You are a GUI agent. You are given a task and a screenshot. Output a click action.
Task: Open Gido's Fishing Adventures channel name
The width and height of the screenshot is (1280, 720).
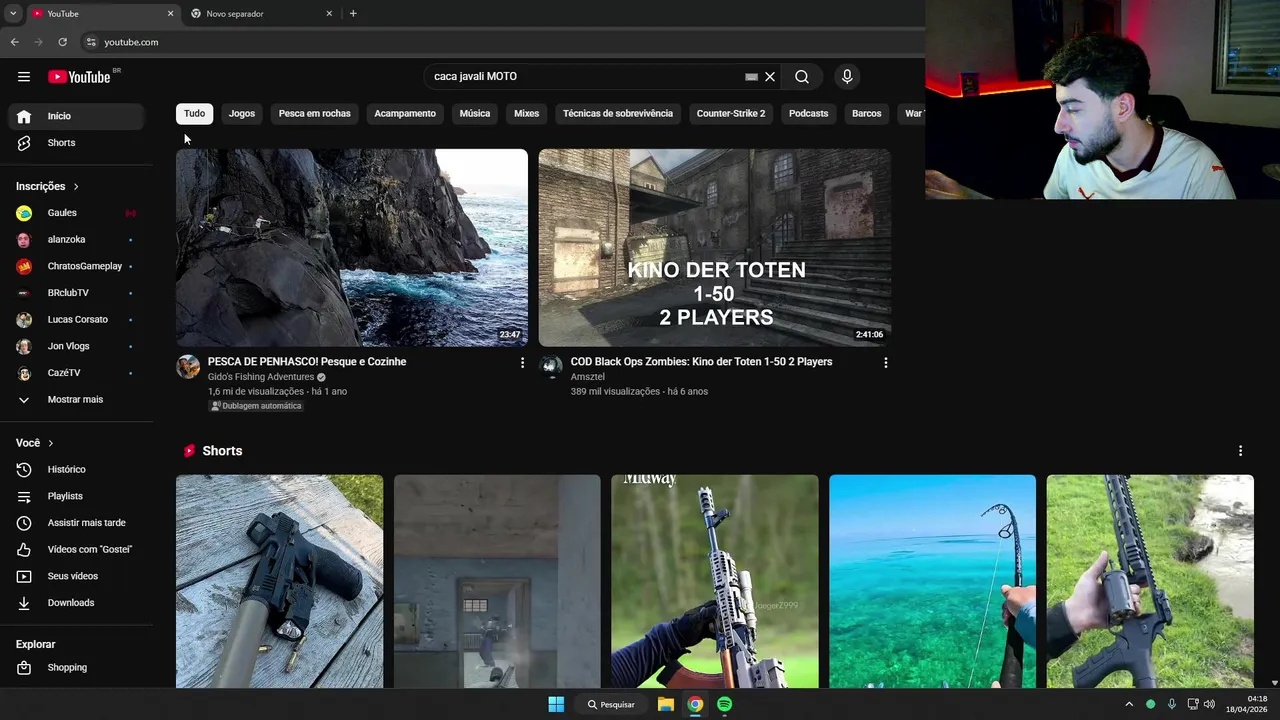tap(261, 377)
